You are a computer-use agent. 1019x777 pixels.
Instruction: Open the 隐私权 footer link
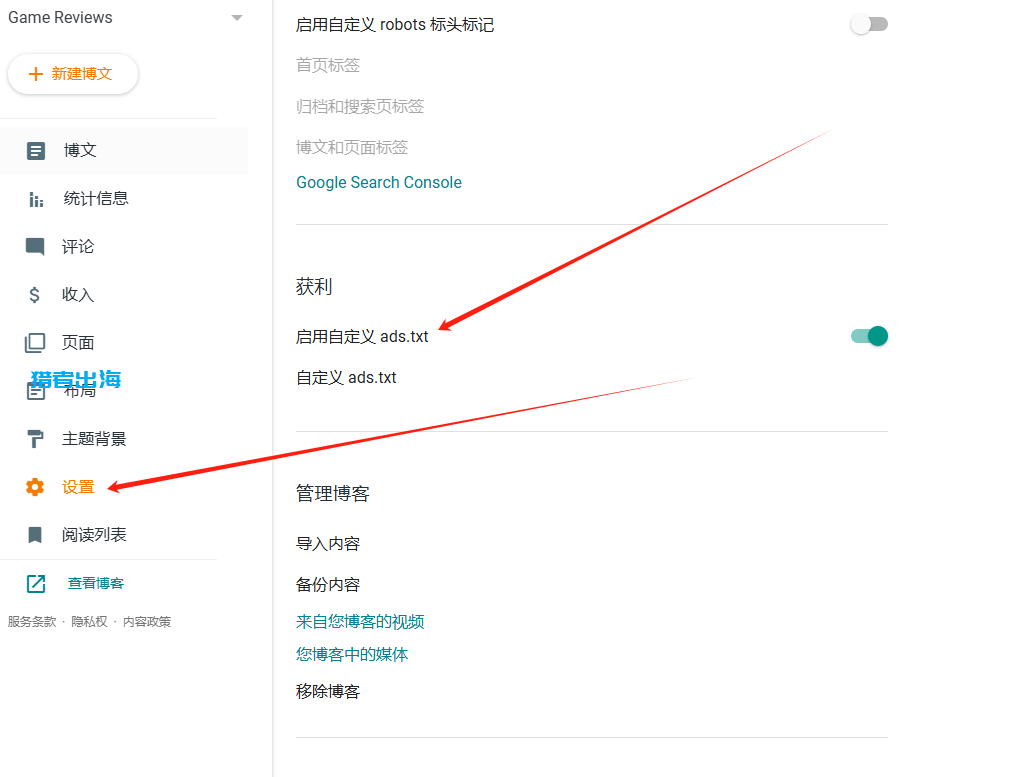pos(89,622)
